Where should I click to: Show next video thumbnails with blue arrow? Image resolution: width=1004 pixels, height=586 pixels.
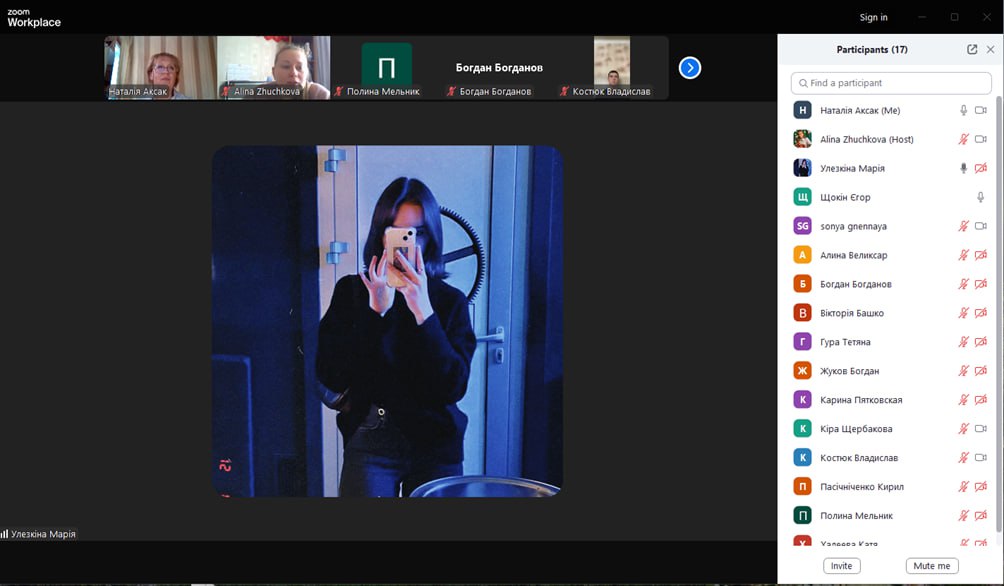pos(690,68)
